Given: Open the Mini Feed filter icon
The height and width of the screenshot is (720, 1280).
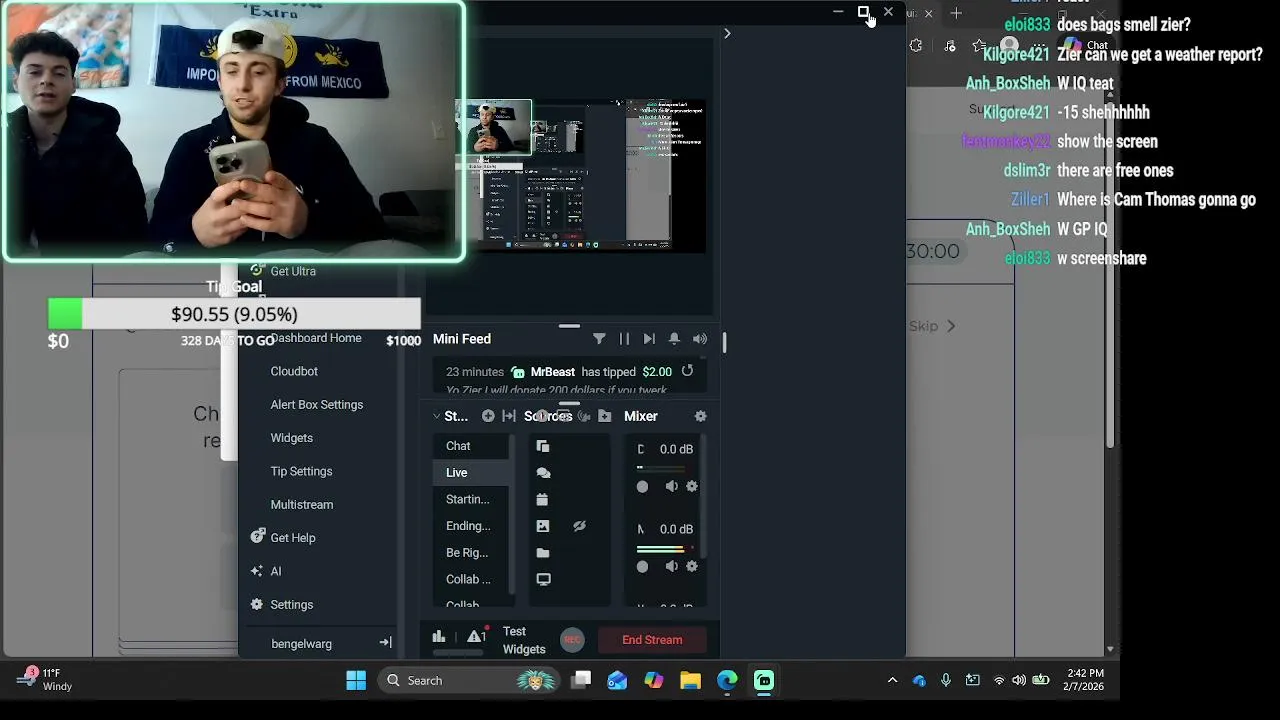Looking at the screenshot, I should click(599, 339).
